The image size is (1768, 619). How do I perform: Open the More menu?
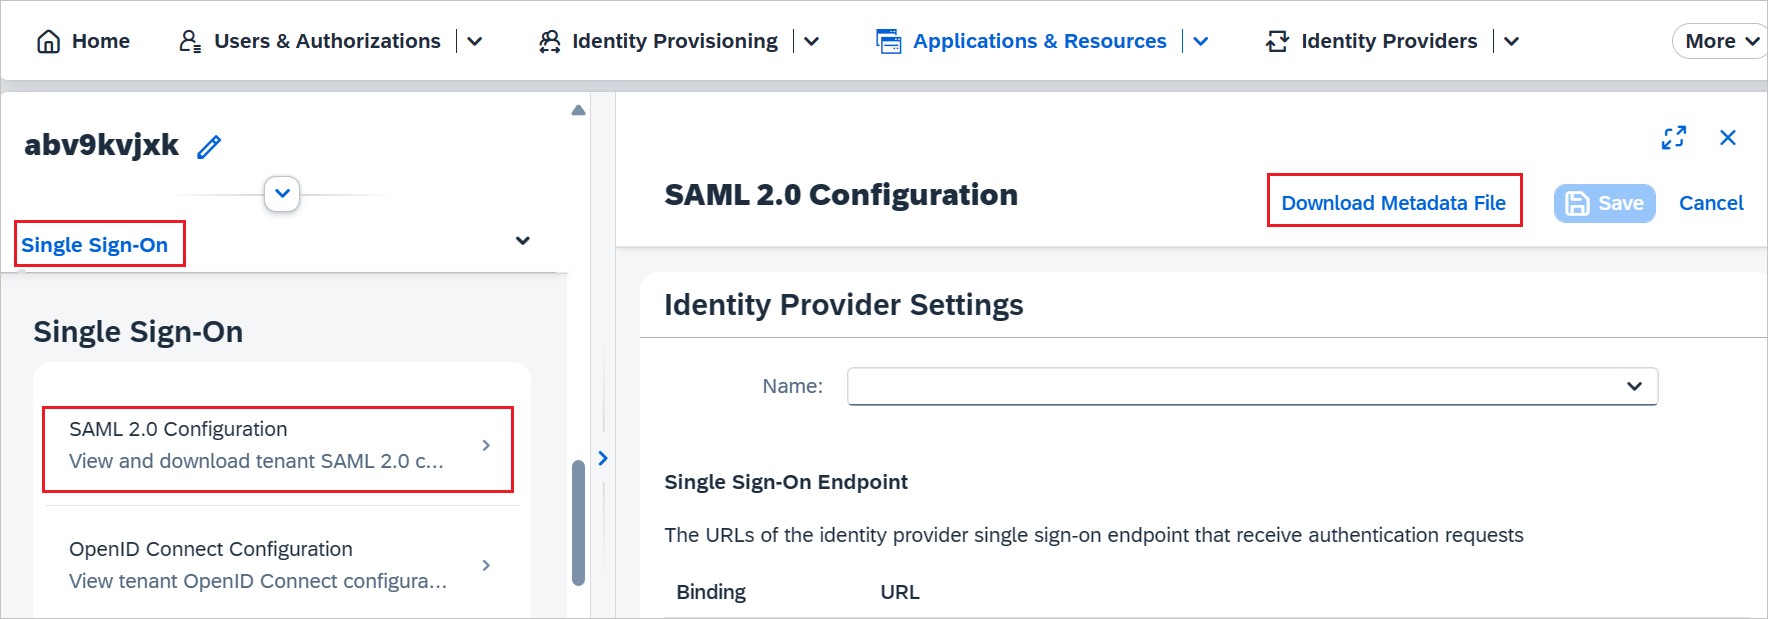point(1720,41)
